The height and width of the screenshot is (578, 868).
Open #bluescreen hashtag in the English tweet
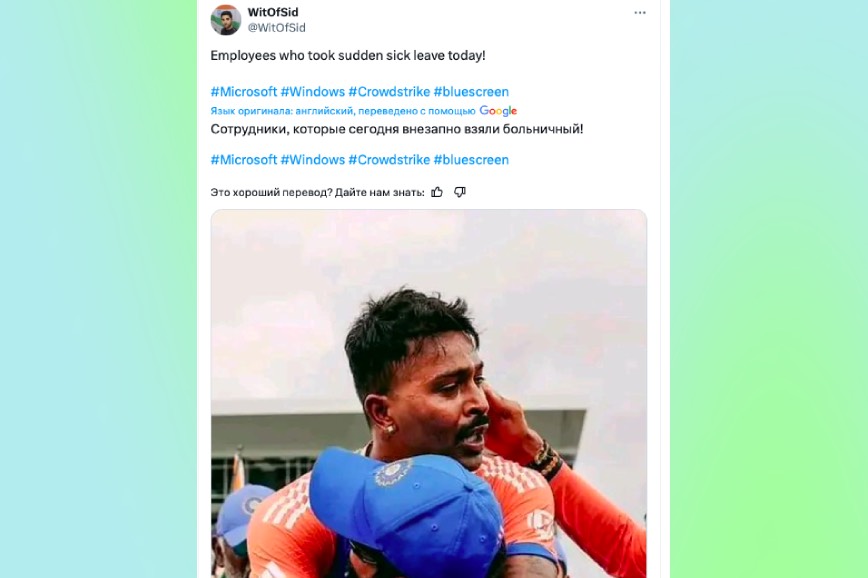point(471,91)
